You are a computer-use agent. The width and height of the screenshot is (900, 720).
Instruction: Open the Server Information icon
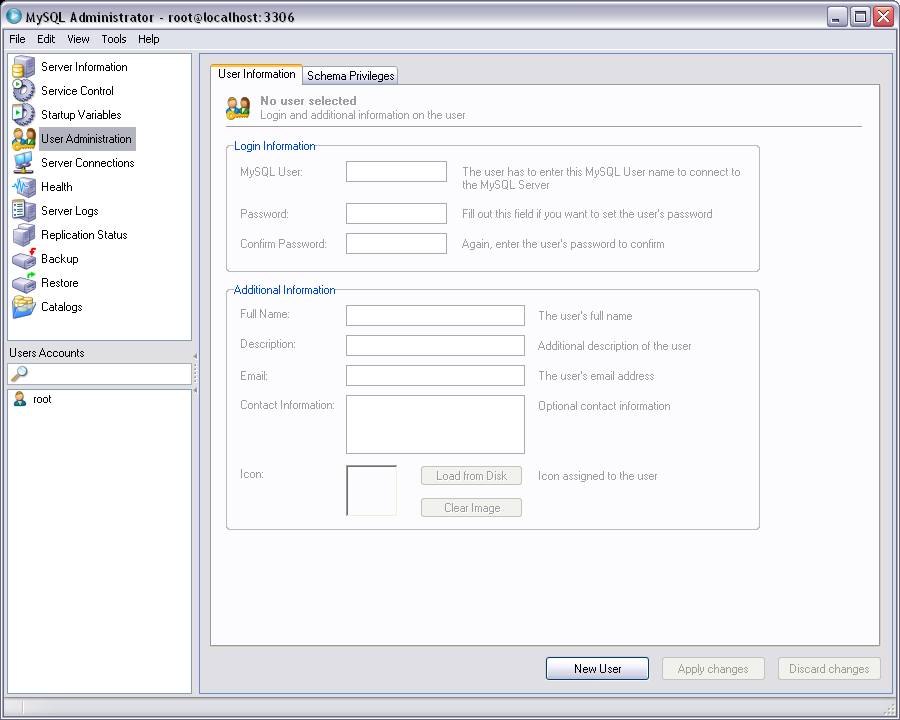pos(24,67)
